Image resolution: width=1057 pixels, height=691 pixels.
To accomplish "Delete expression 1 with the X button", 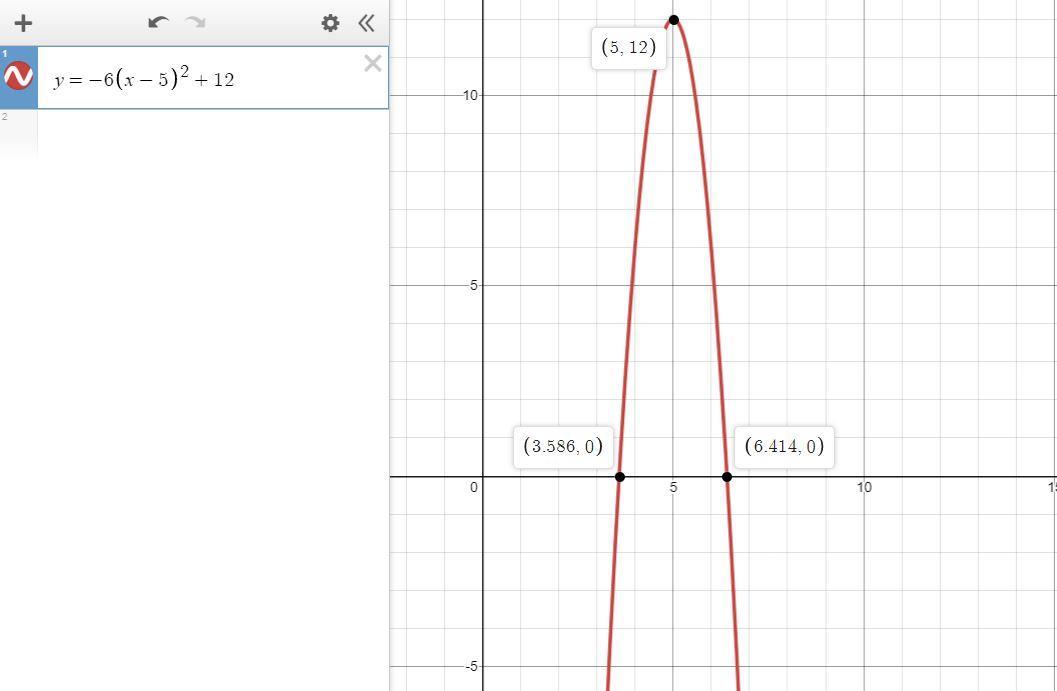I will pos(373,63).
